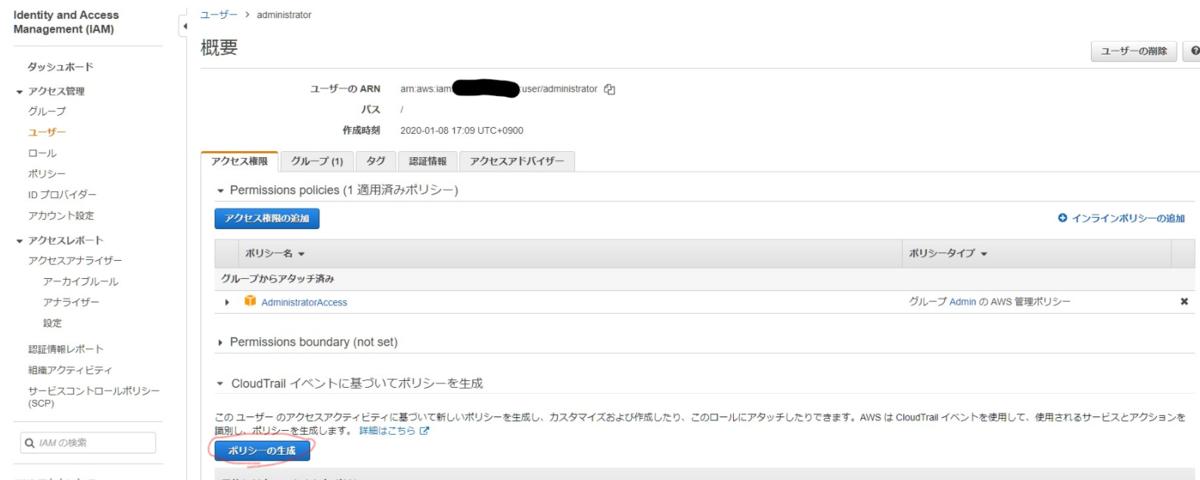Click the IAM の検索 search field
This screenshot has width=1200, height=480.
click(88, 443)
